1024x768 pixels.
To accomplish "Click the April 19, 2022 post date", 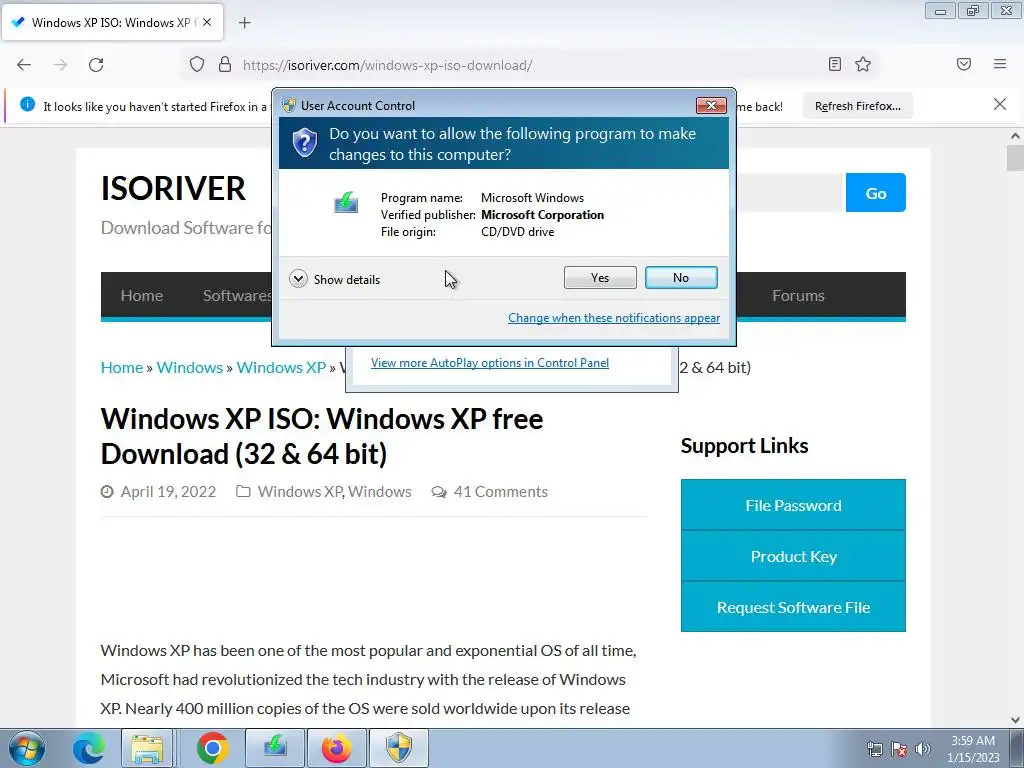I will pos(168,491).
